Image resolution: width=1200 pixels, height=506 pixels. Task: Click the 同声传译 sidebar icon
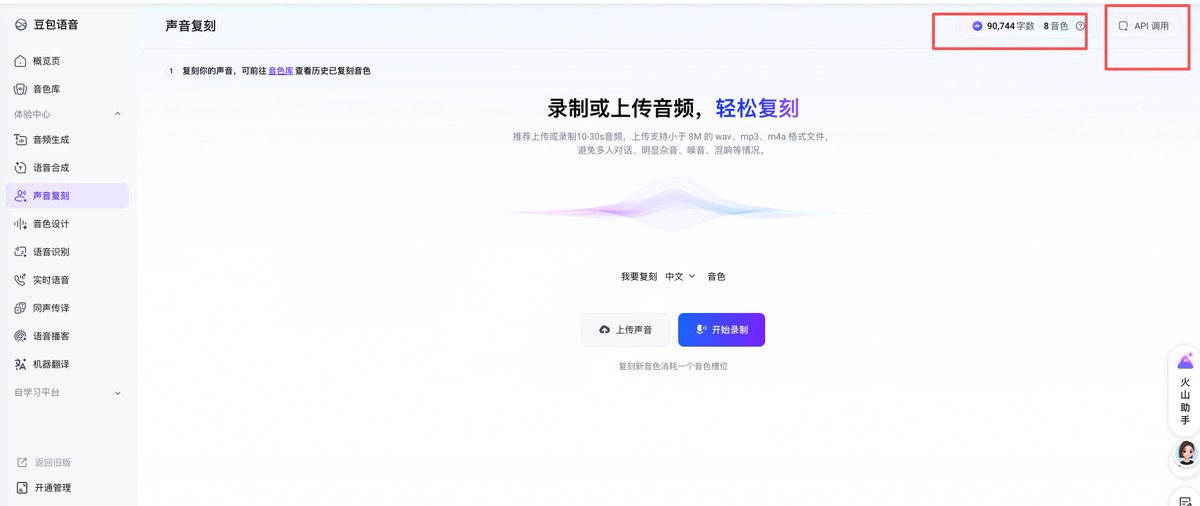(x=21, y=308)
